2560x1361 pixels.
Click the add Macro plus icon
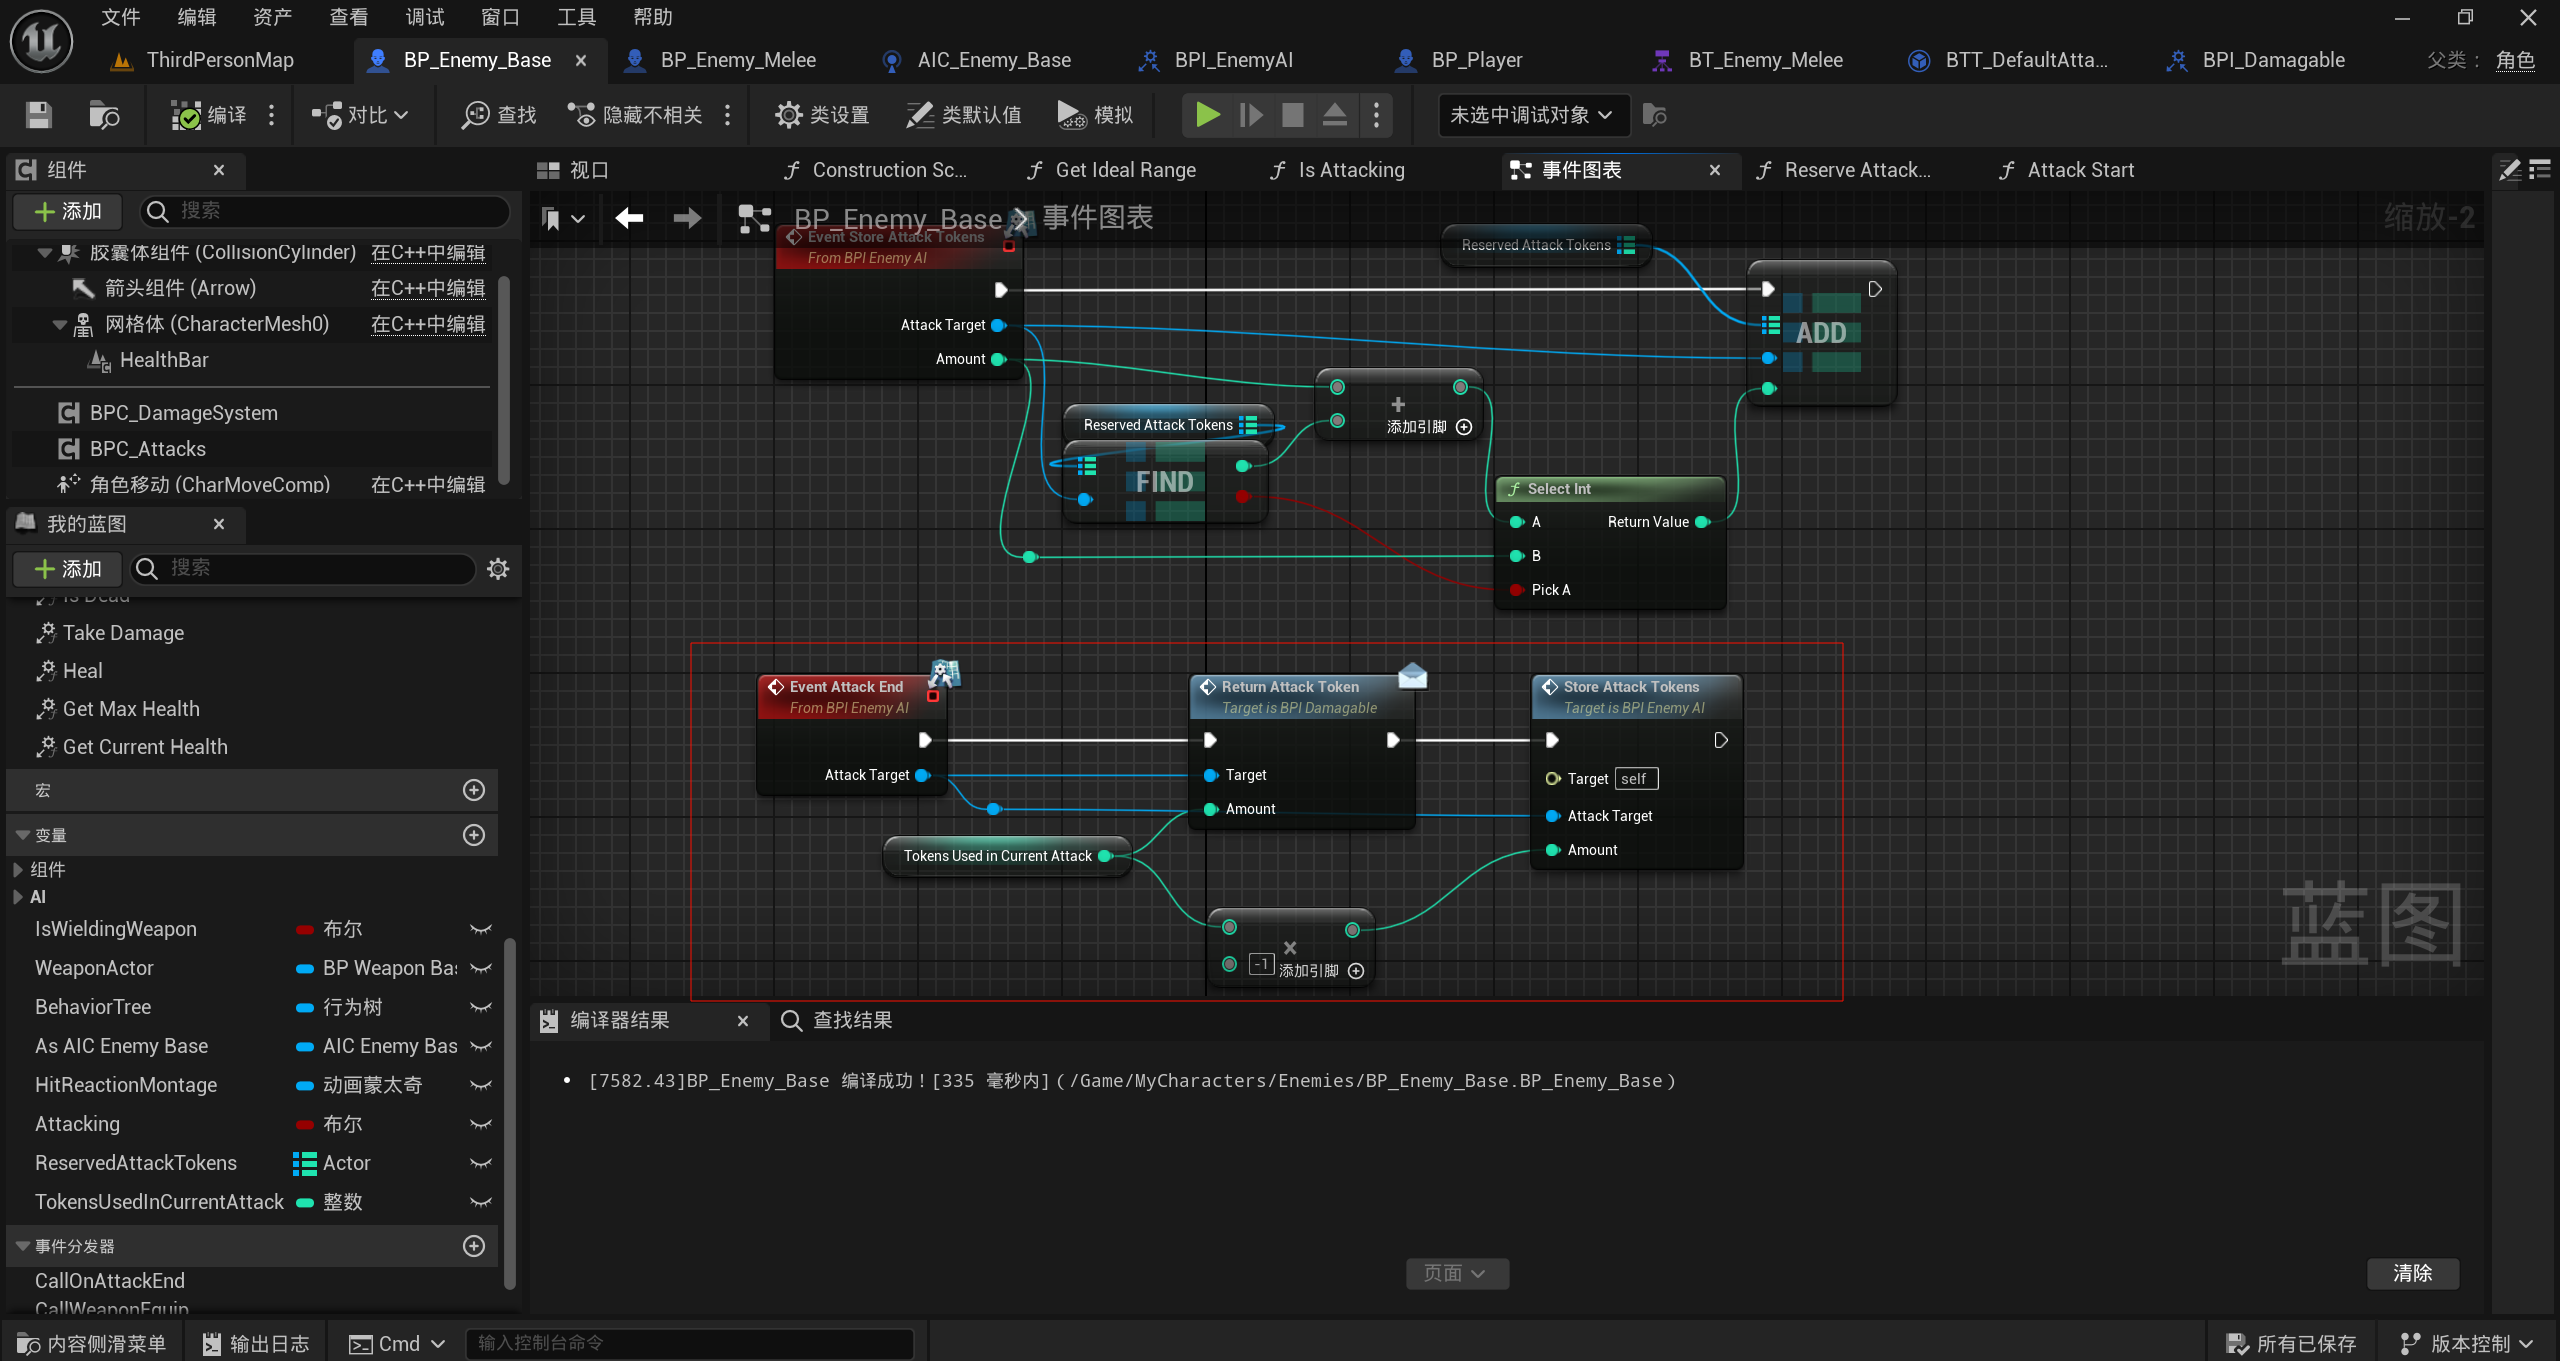pyautogui.click(x=474, y=790)
